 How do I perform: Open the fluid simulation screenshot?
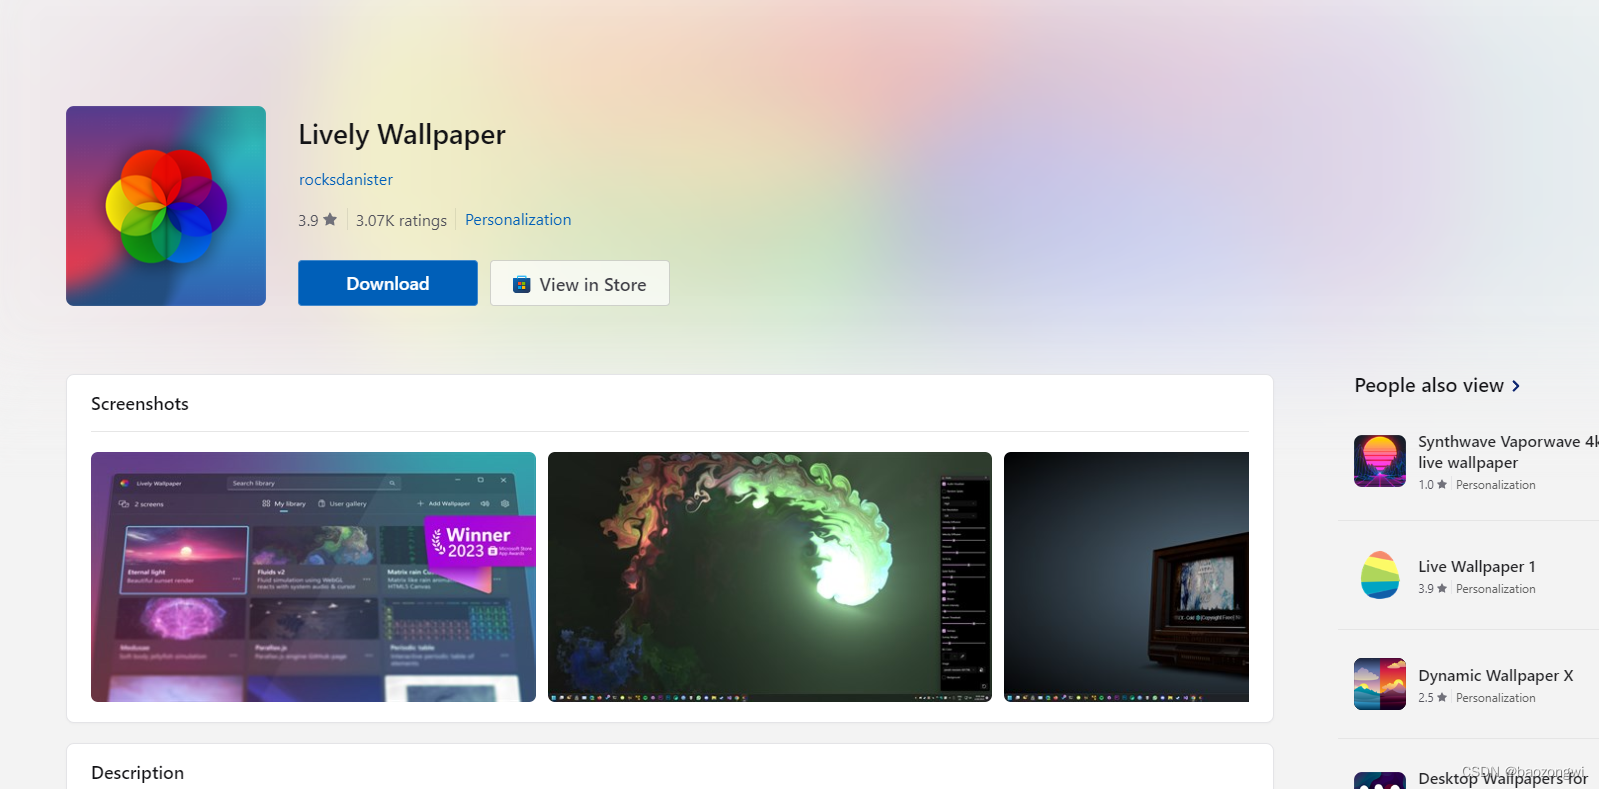click(770, 577)
